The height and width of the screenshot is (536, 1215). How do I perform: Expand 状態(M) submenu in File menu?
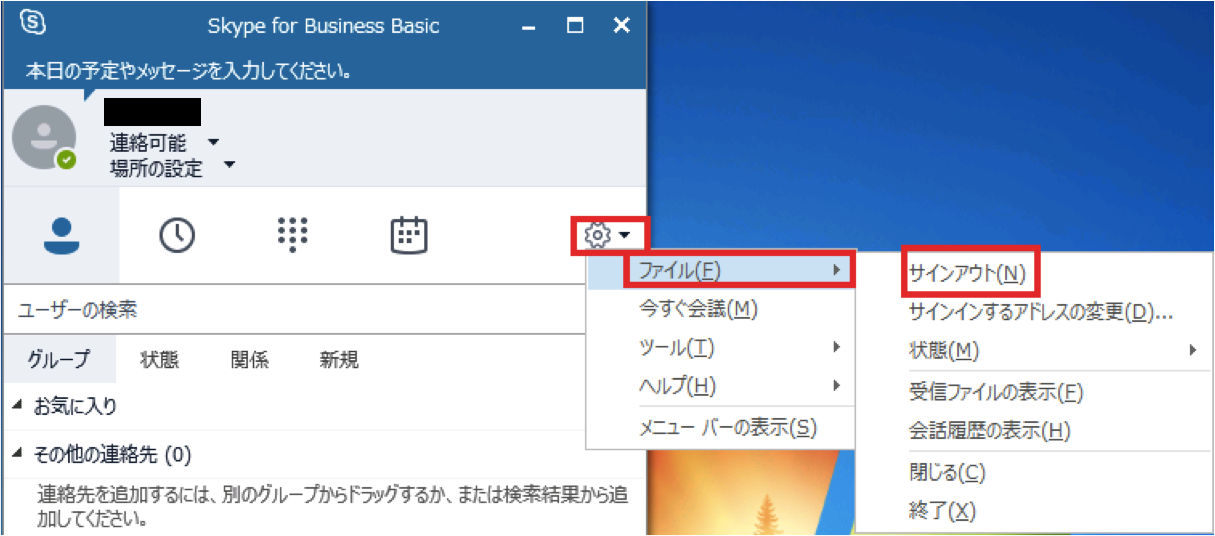(x=1034, y=350)
